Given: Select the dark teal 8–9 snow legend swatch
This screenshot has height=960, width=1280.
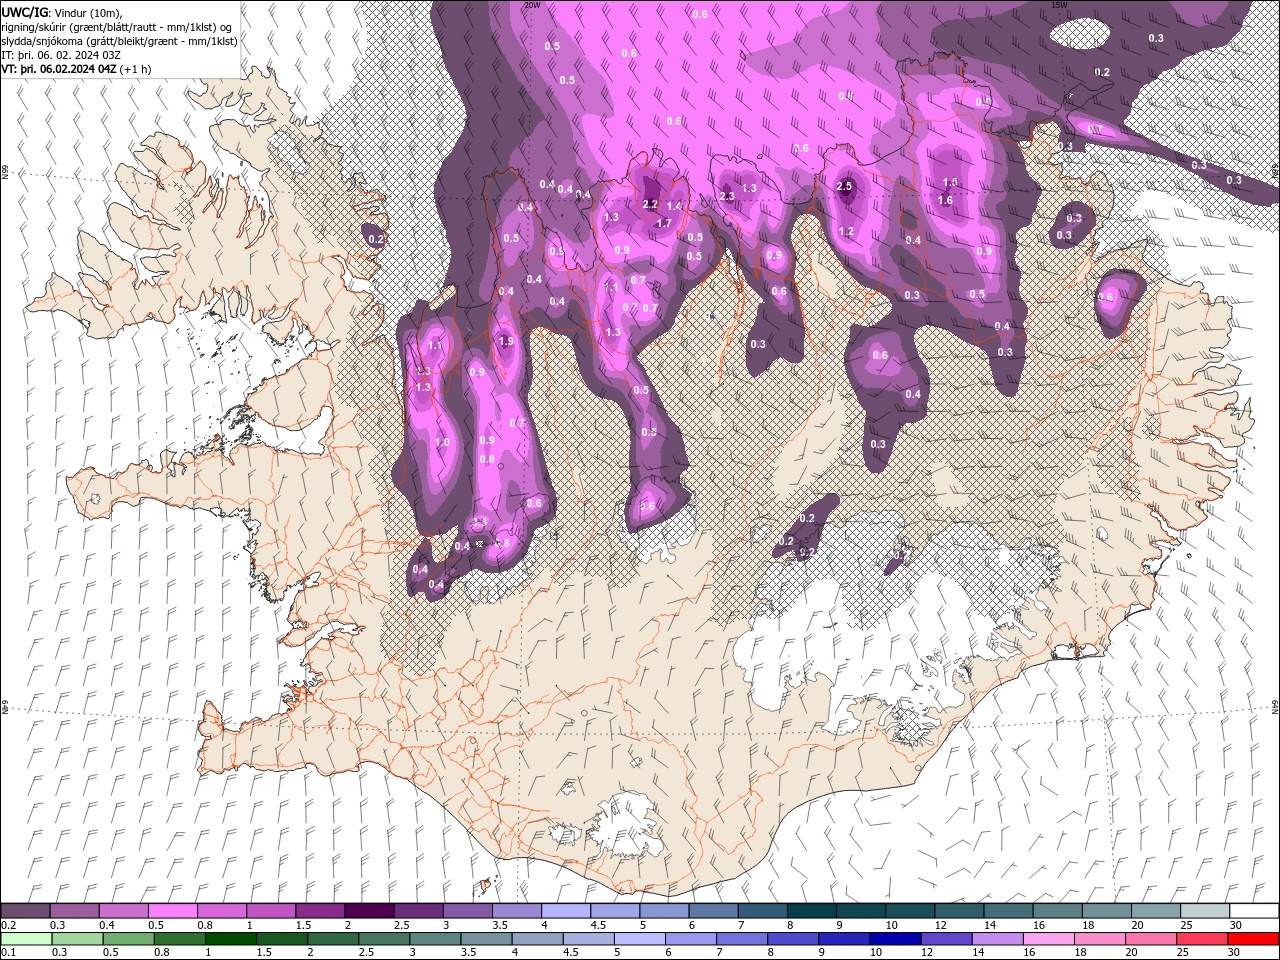Looking at the screenshot, I should tap(812, 910).
